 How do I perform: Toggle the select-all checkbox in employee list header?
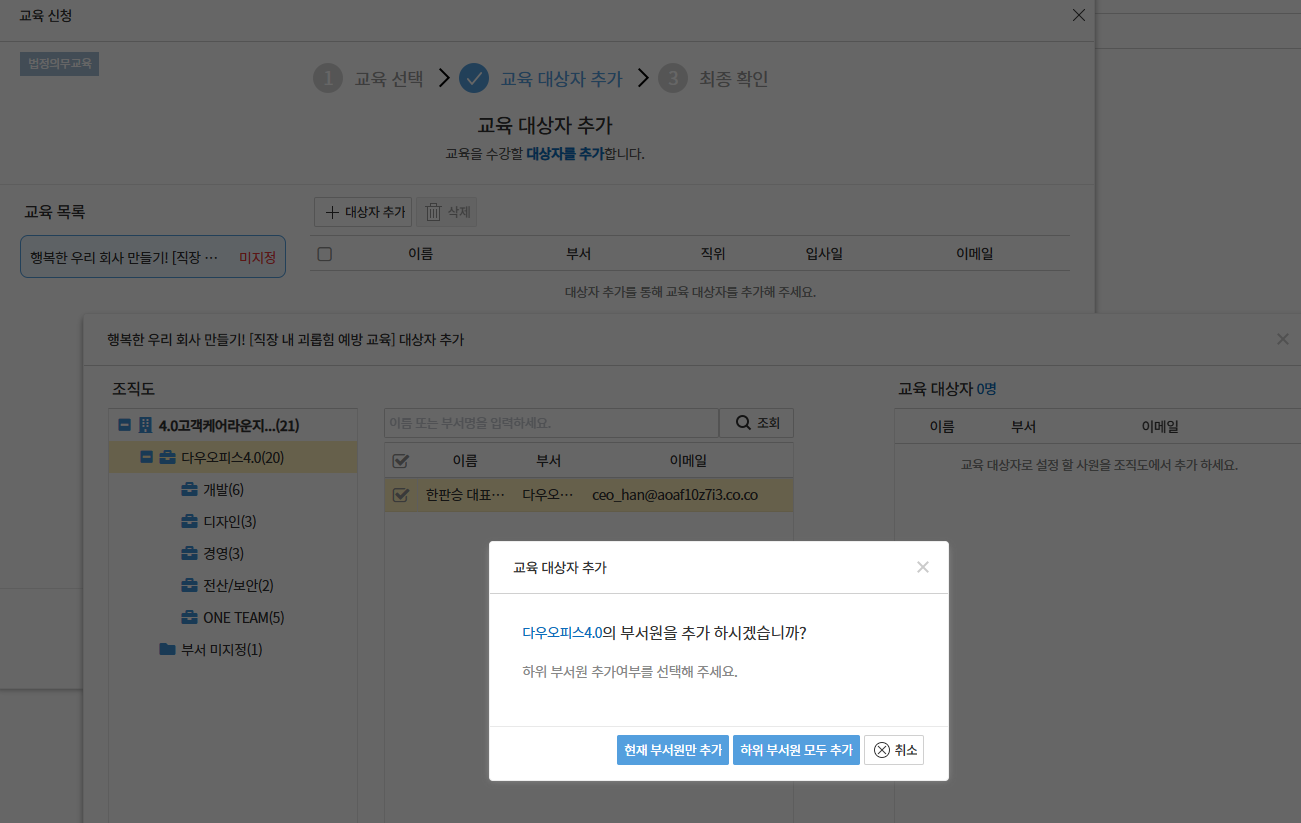(x=400, y=461)
